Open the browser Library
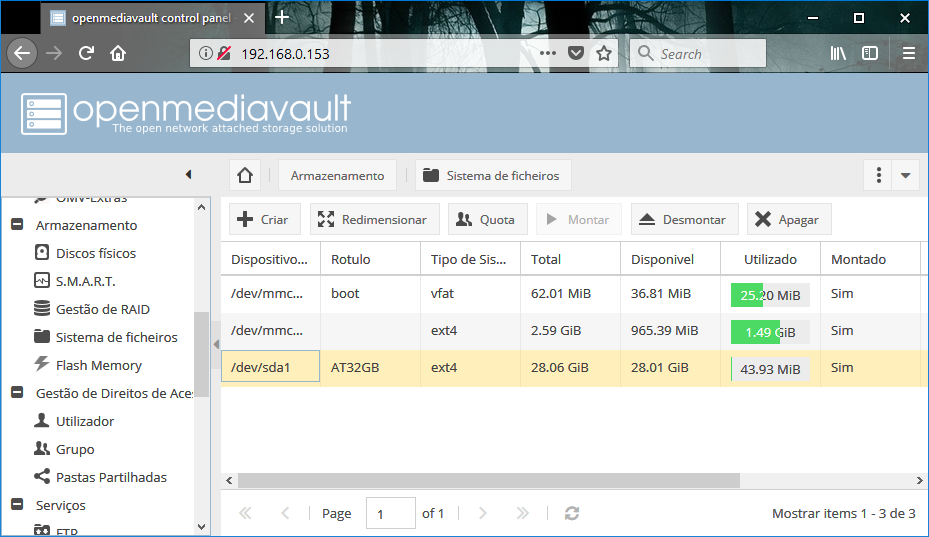929x537 pixels. pyautogui.click(x=838, y=53)
